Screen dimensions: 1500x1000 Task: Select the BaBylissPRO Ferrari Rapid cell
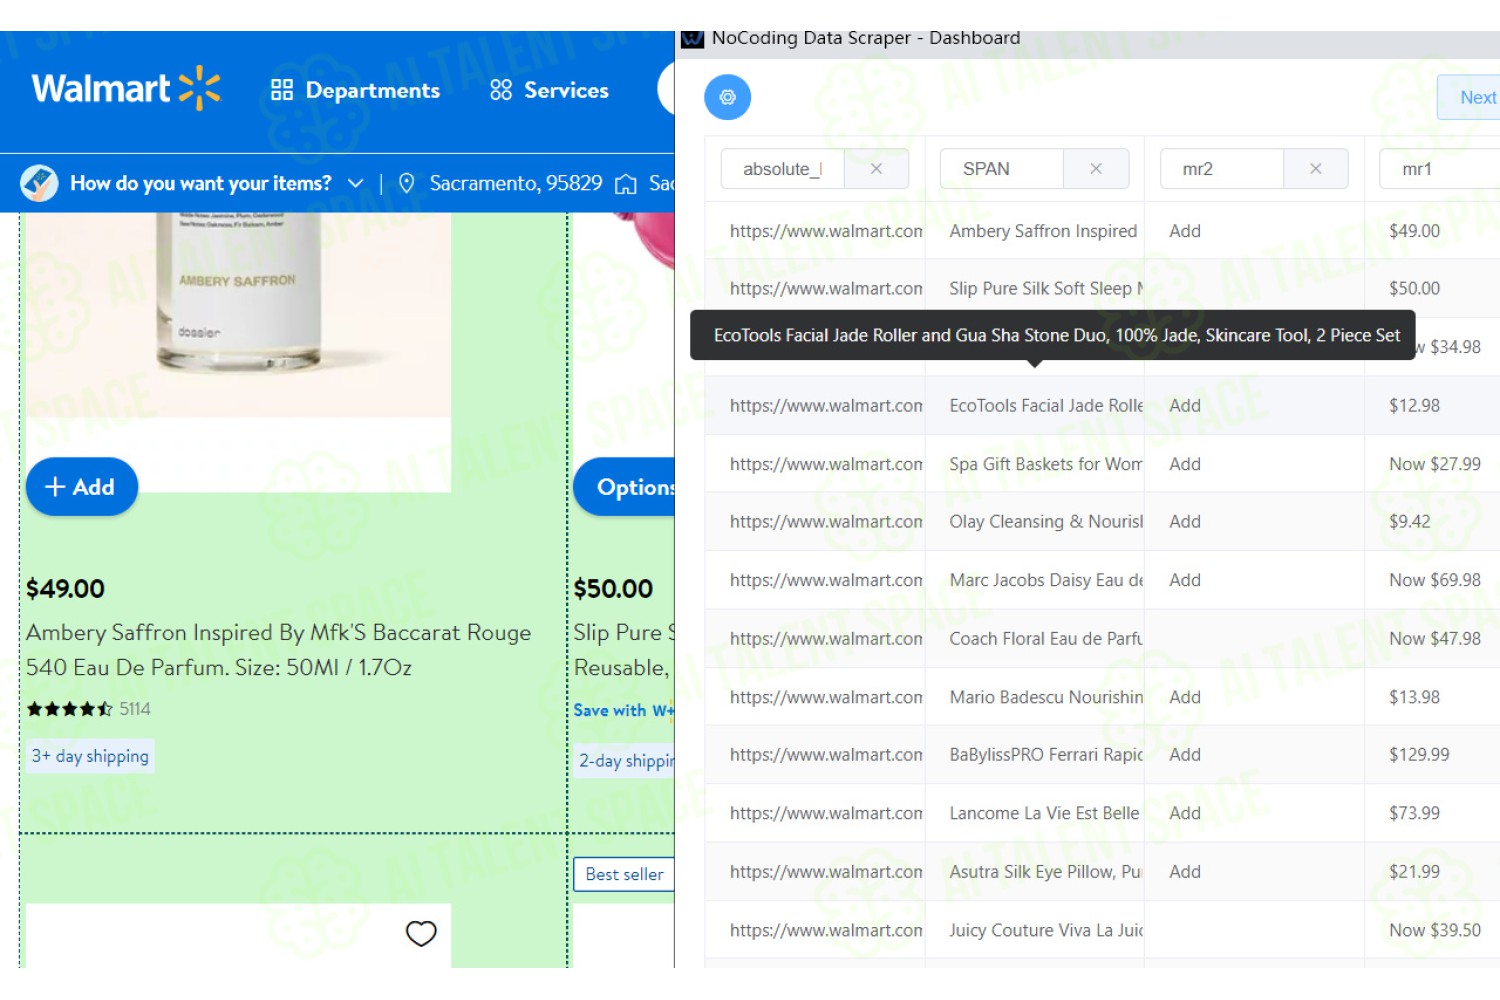click(x=1035, y=755)
